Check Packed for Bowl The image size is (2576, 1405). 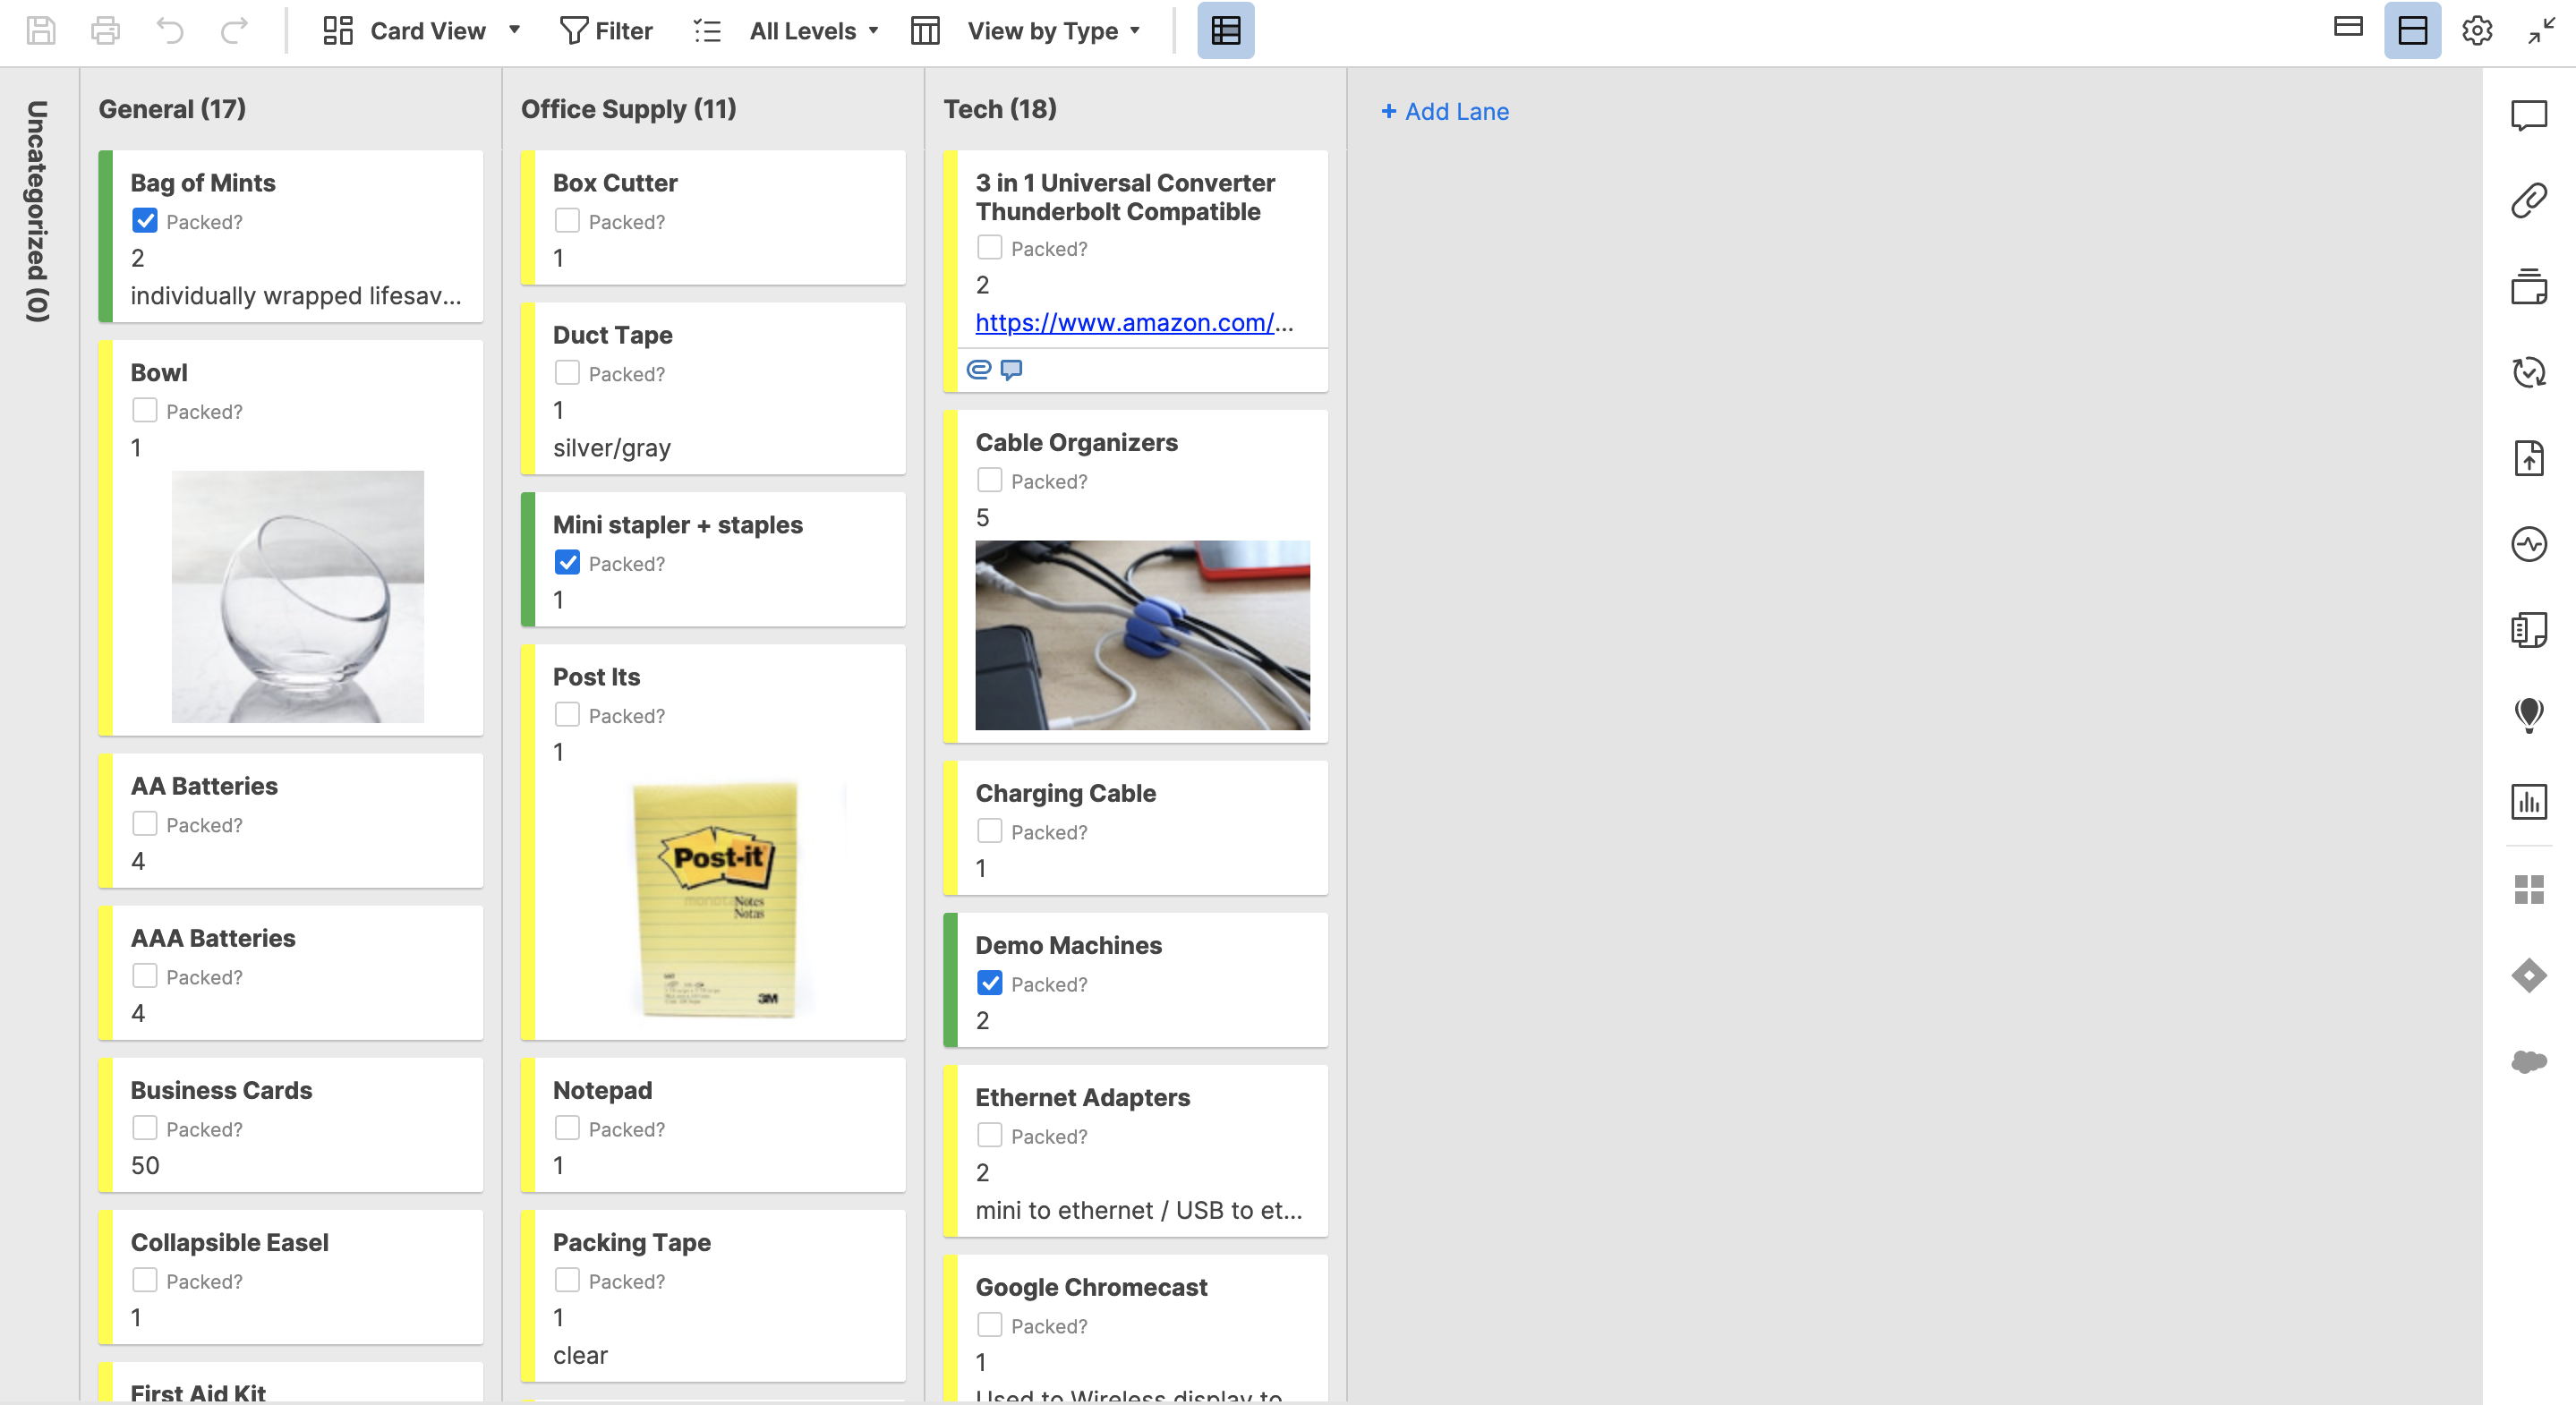click(x=145, y=411)
